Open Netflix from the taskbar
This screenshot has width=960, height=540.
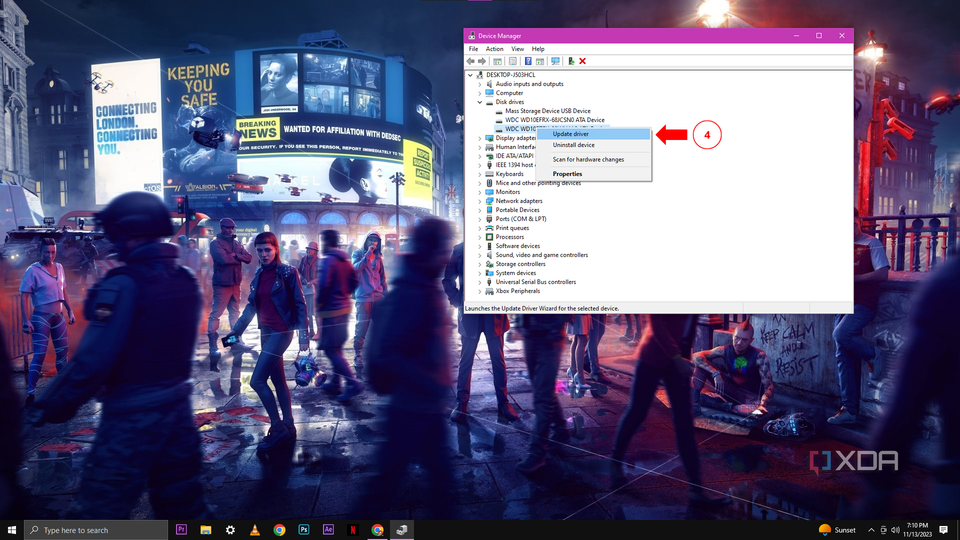pos(353,530)
